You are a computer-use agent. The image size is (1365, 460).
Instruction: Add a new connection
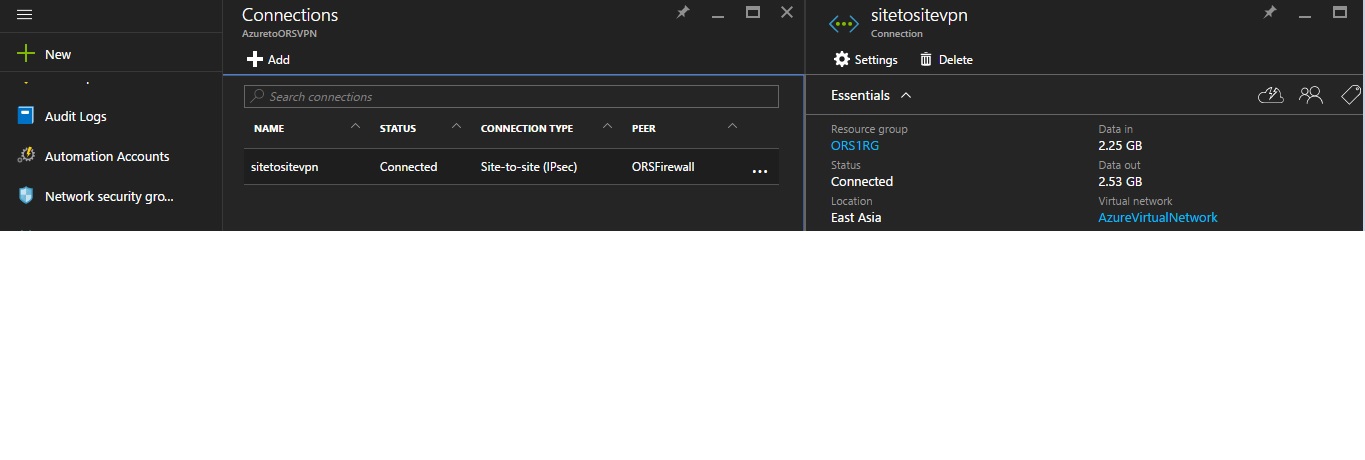click(x=268, y=60)
